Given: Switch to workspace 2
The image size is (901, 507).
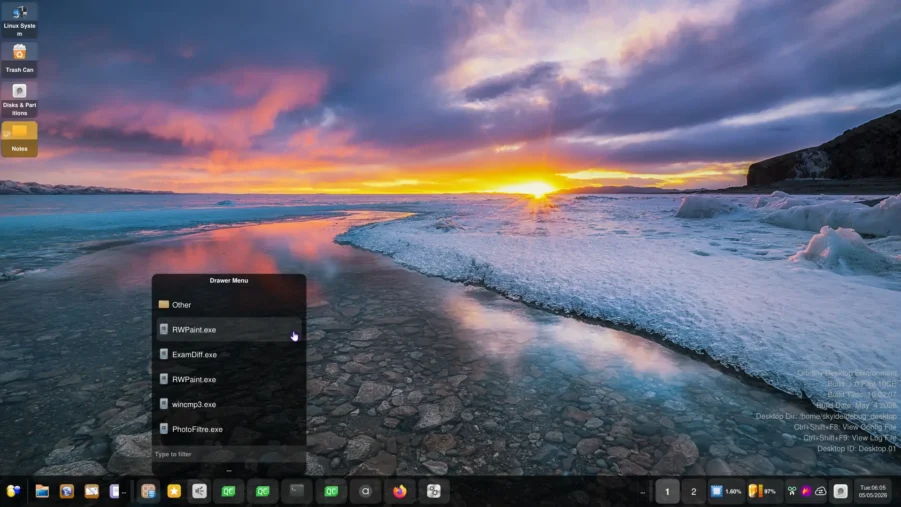Looking at the screenshot, I should tap(694, 492).
